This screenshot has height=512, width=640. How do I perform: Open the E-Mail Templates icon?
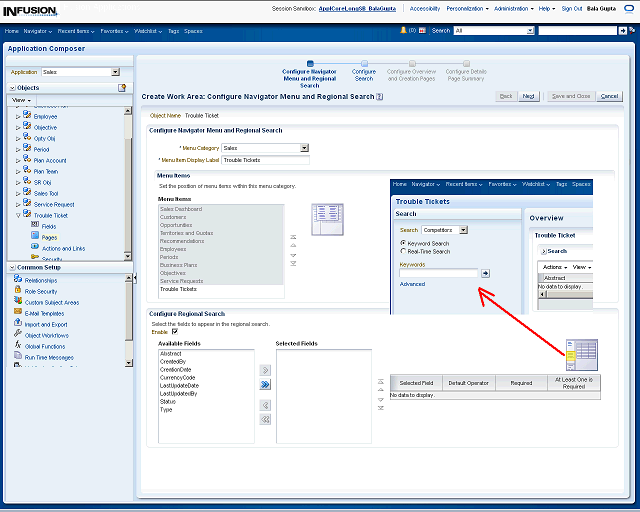coord(18,313)
